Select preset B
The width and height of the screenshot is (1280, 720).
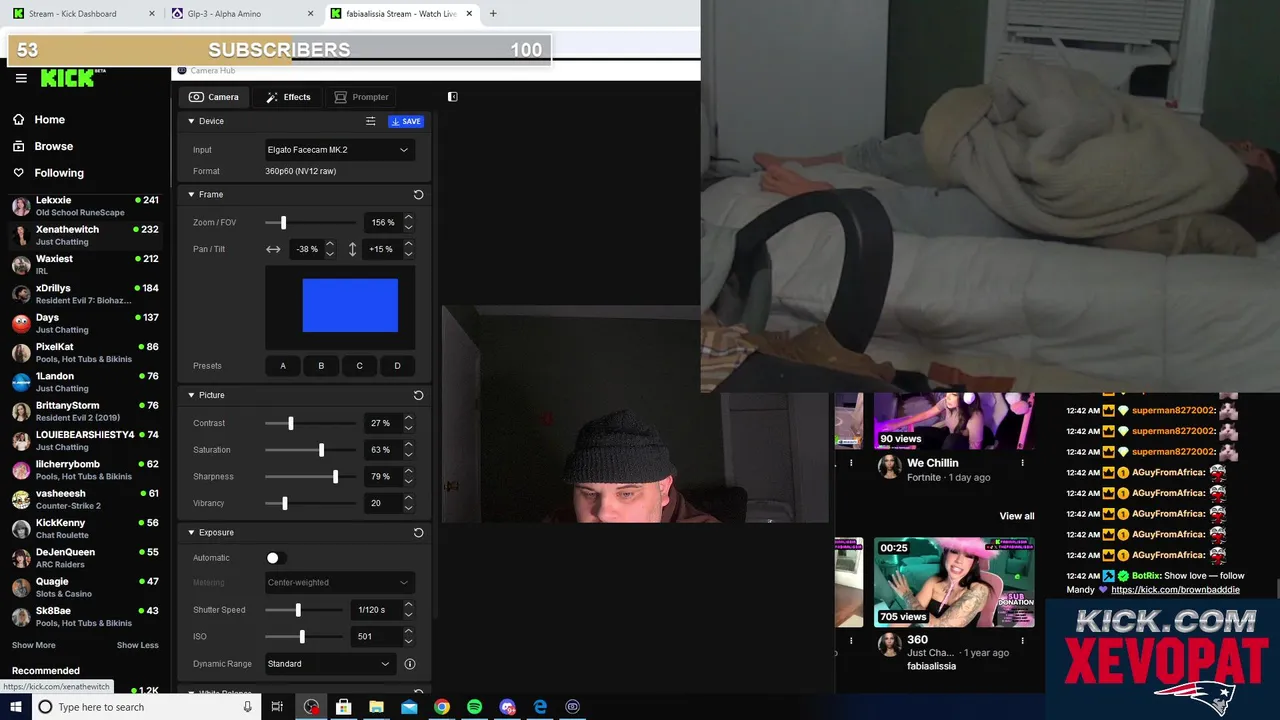click(321, 366)
